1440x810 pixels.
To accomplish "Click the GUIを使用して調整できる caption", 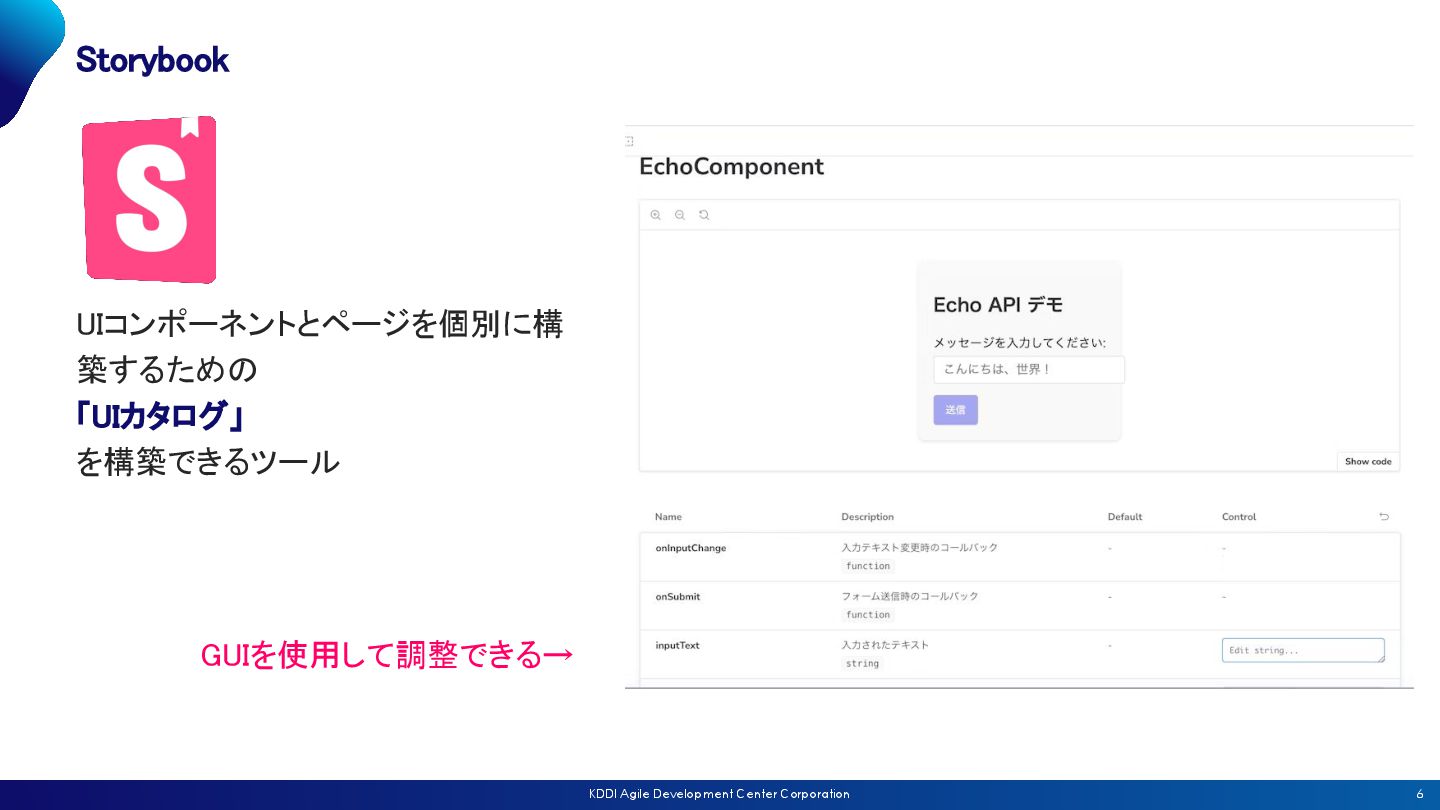I will (387, 655).
